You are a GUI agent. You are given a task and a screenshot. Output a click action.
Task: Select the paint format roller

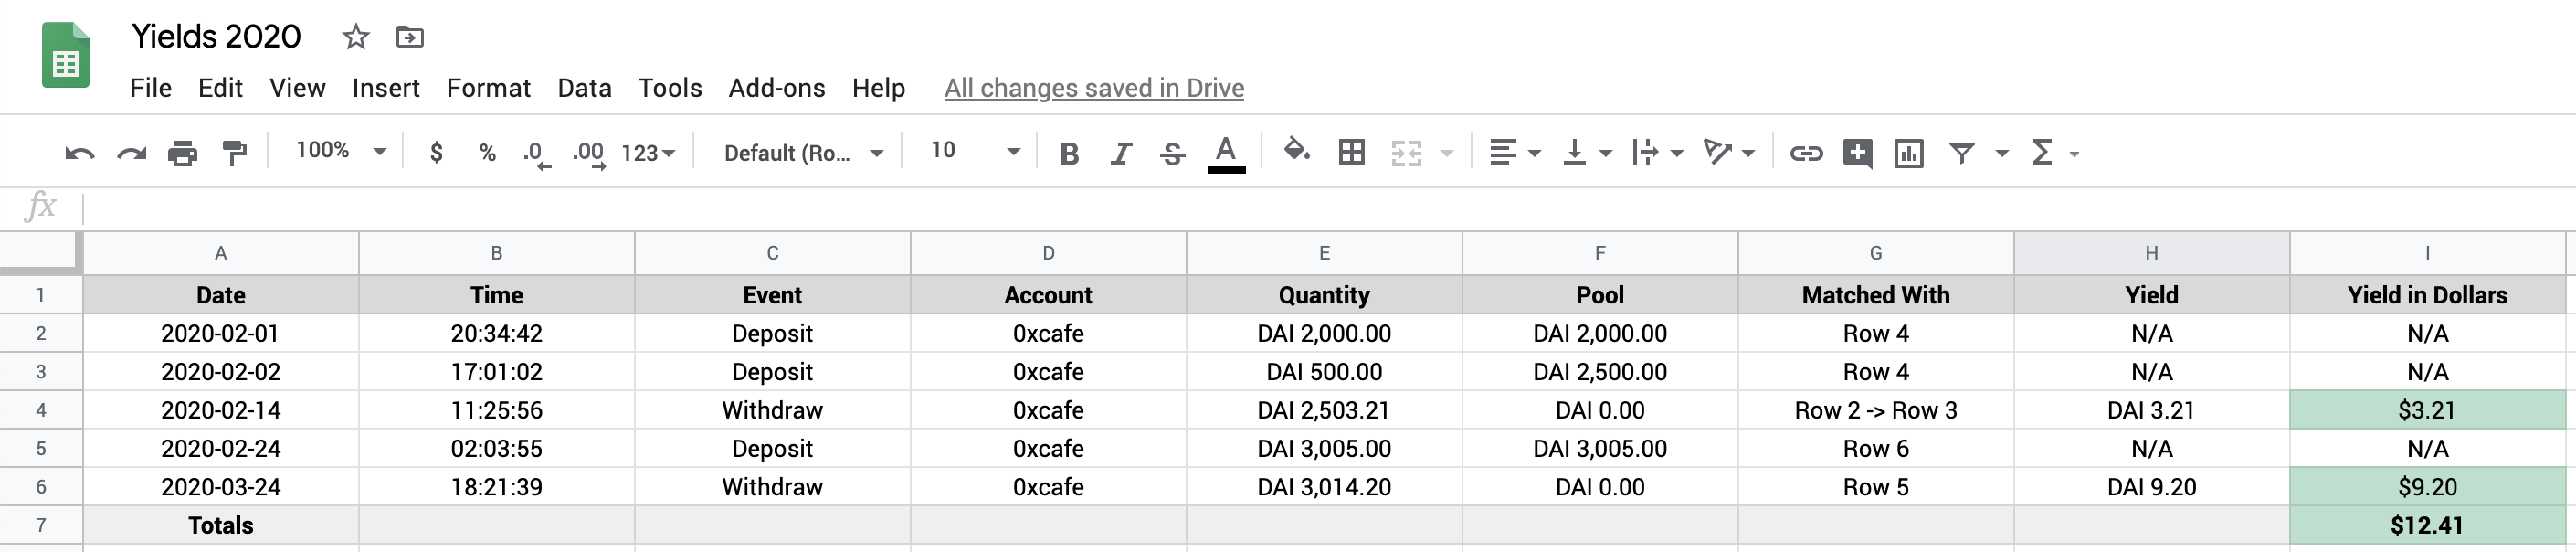pyautogui.click(x=234, y=153)
